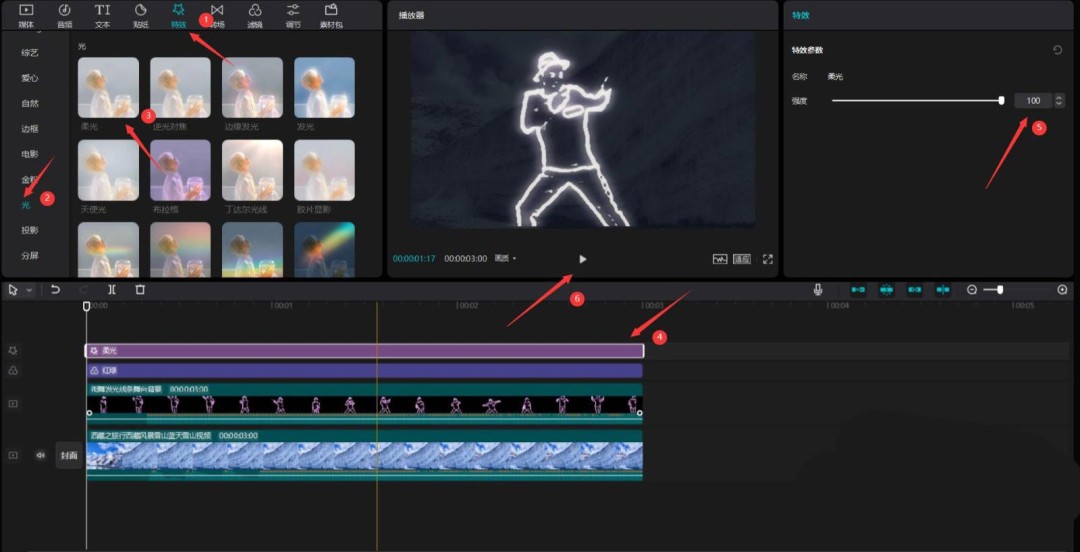
Task: Mute the main video track audio
Action: [41, 455]
